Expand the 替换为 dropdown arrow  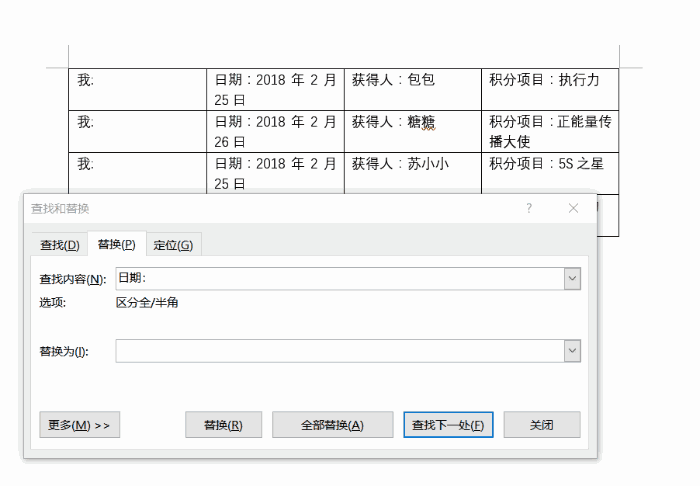pos(572,351)
